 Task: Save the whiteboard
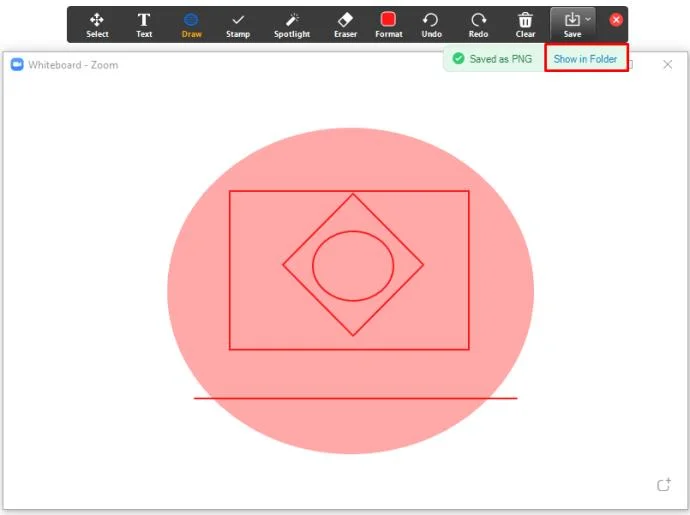click(x=572, y=25)
